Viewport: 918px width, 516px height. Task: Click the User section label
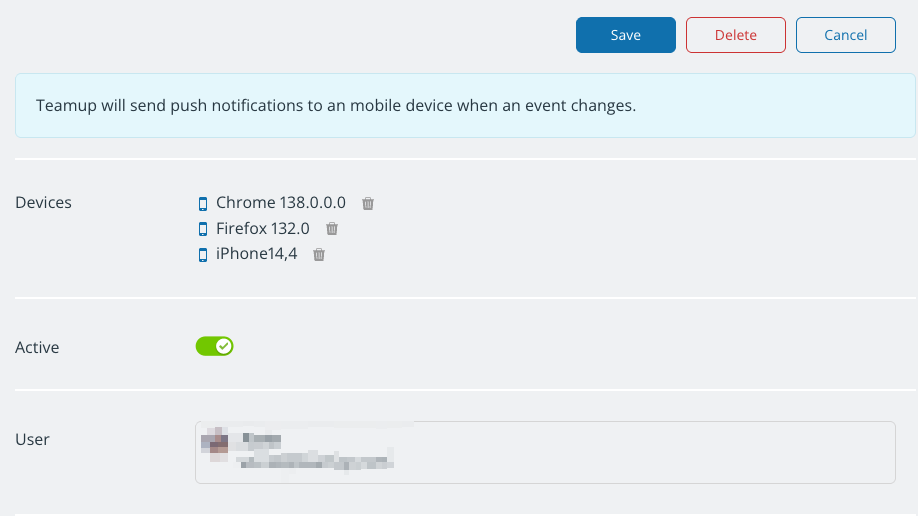pyautogui.click(x=32, y=439)
